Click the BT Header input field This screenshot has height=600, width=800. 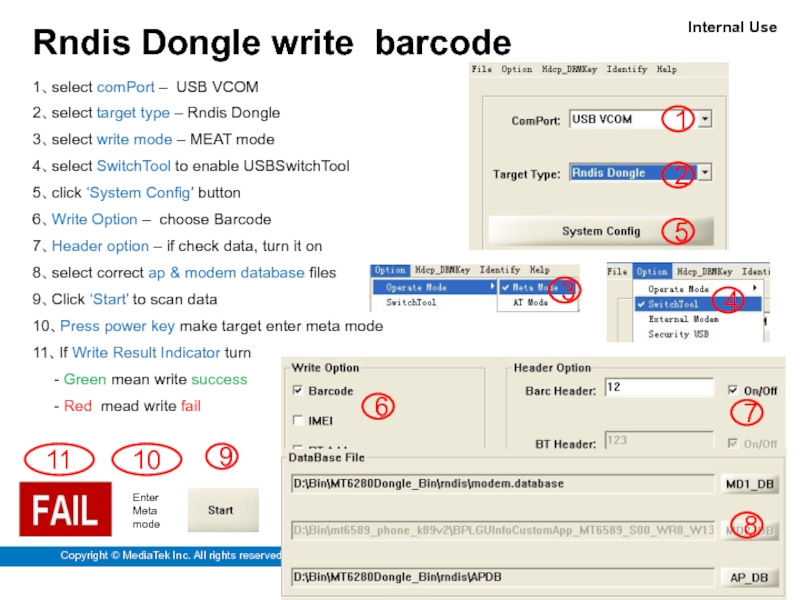659,440
